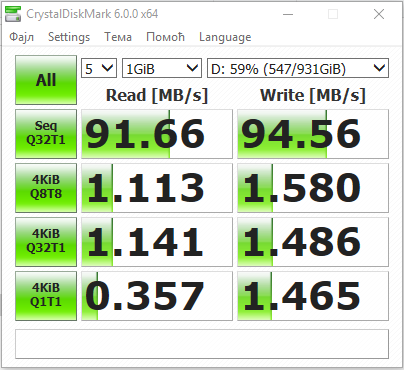Click the 4KiB Q32T1 write value 1.486
This screenshot has width=404, height=370.
coord(313,242)
